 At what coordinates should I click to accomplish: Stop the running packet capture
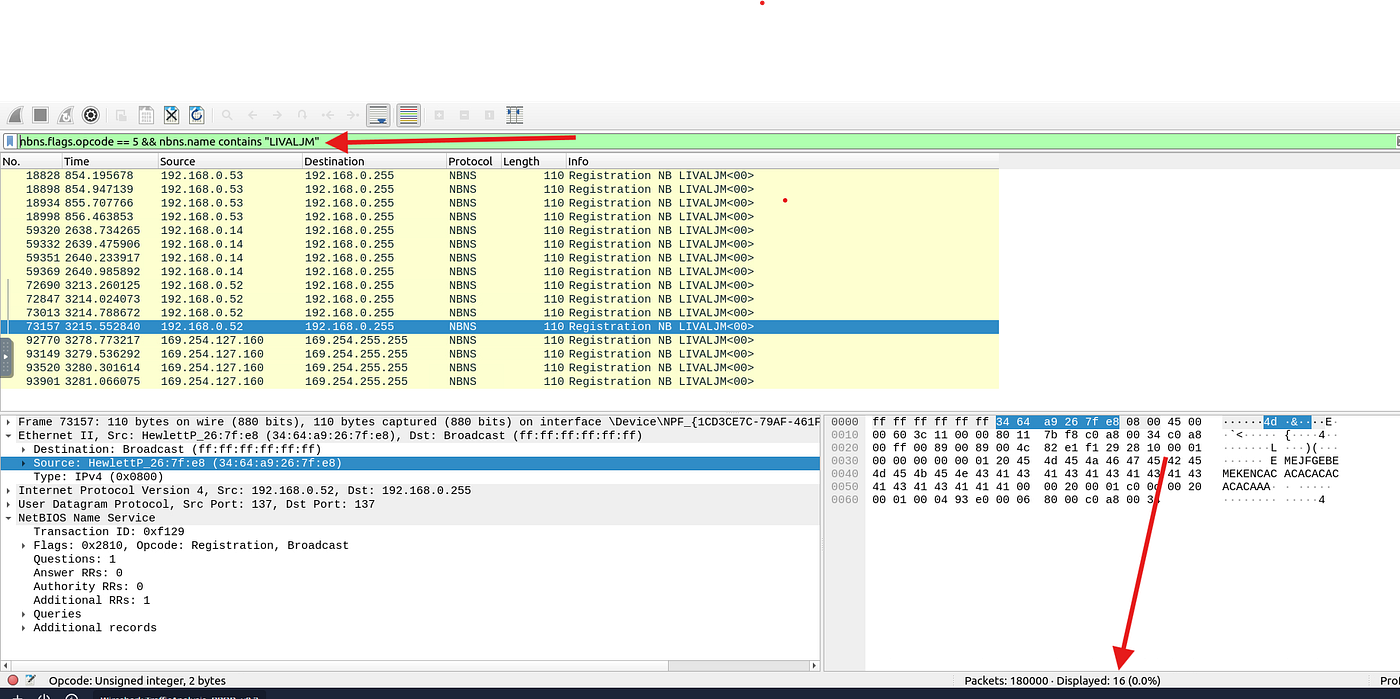pos(40,115)
